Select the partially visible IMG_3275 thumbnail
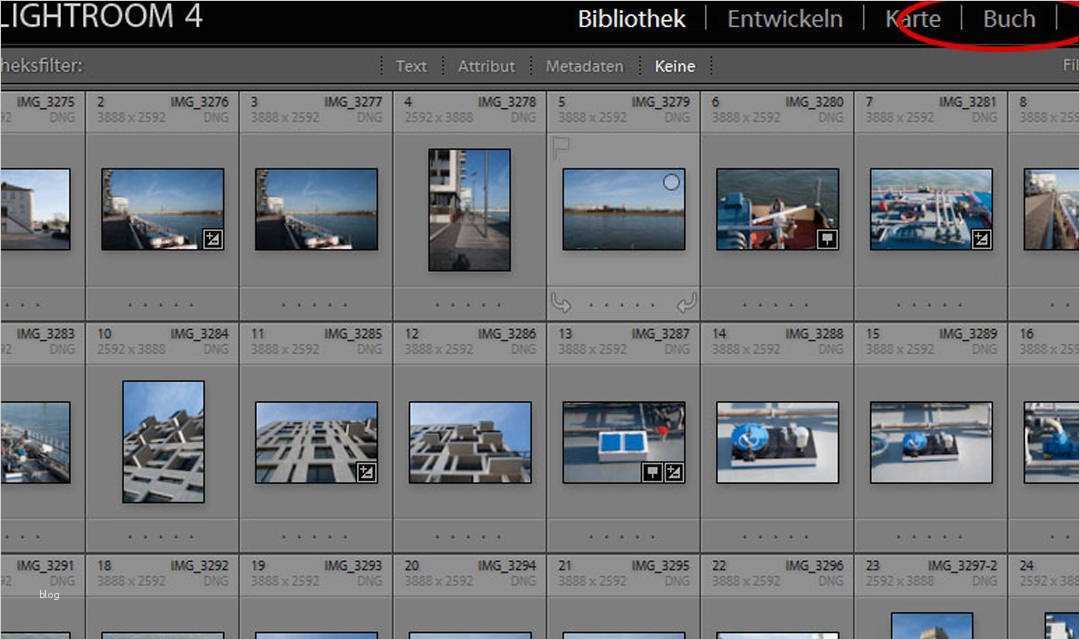 click(x=35, y=209)
